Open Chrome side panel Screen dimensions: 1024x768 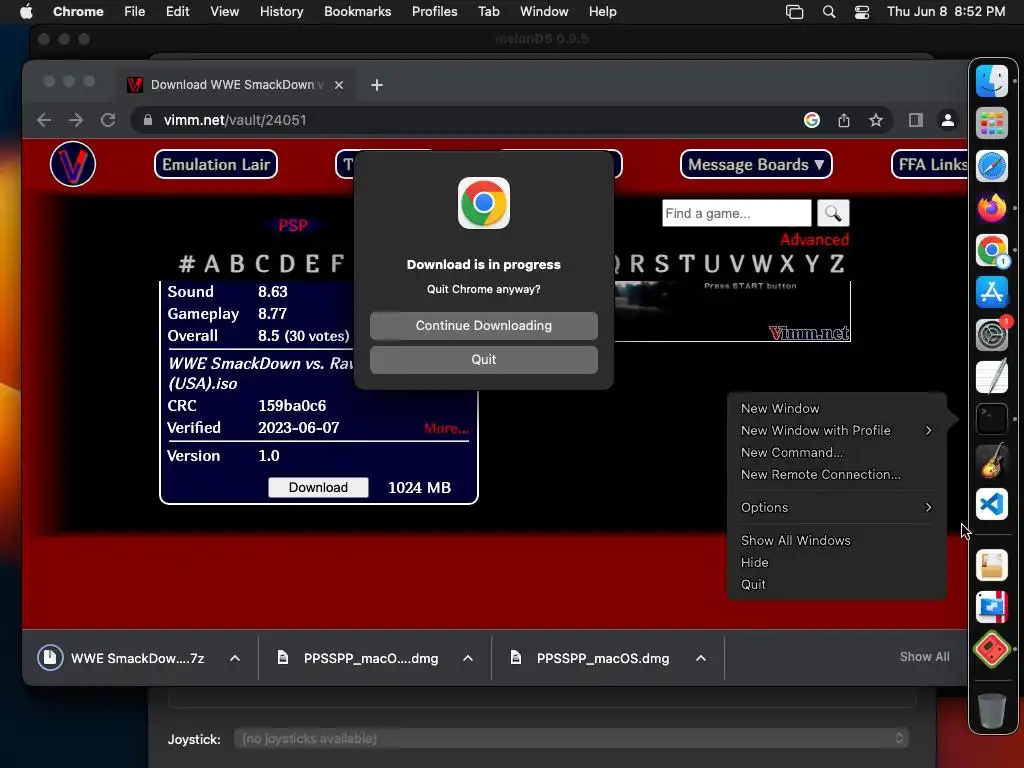pos(916,120)
